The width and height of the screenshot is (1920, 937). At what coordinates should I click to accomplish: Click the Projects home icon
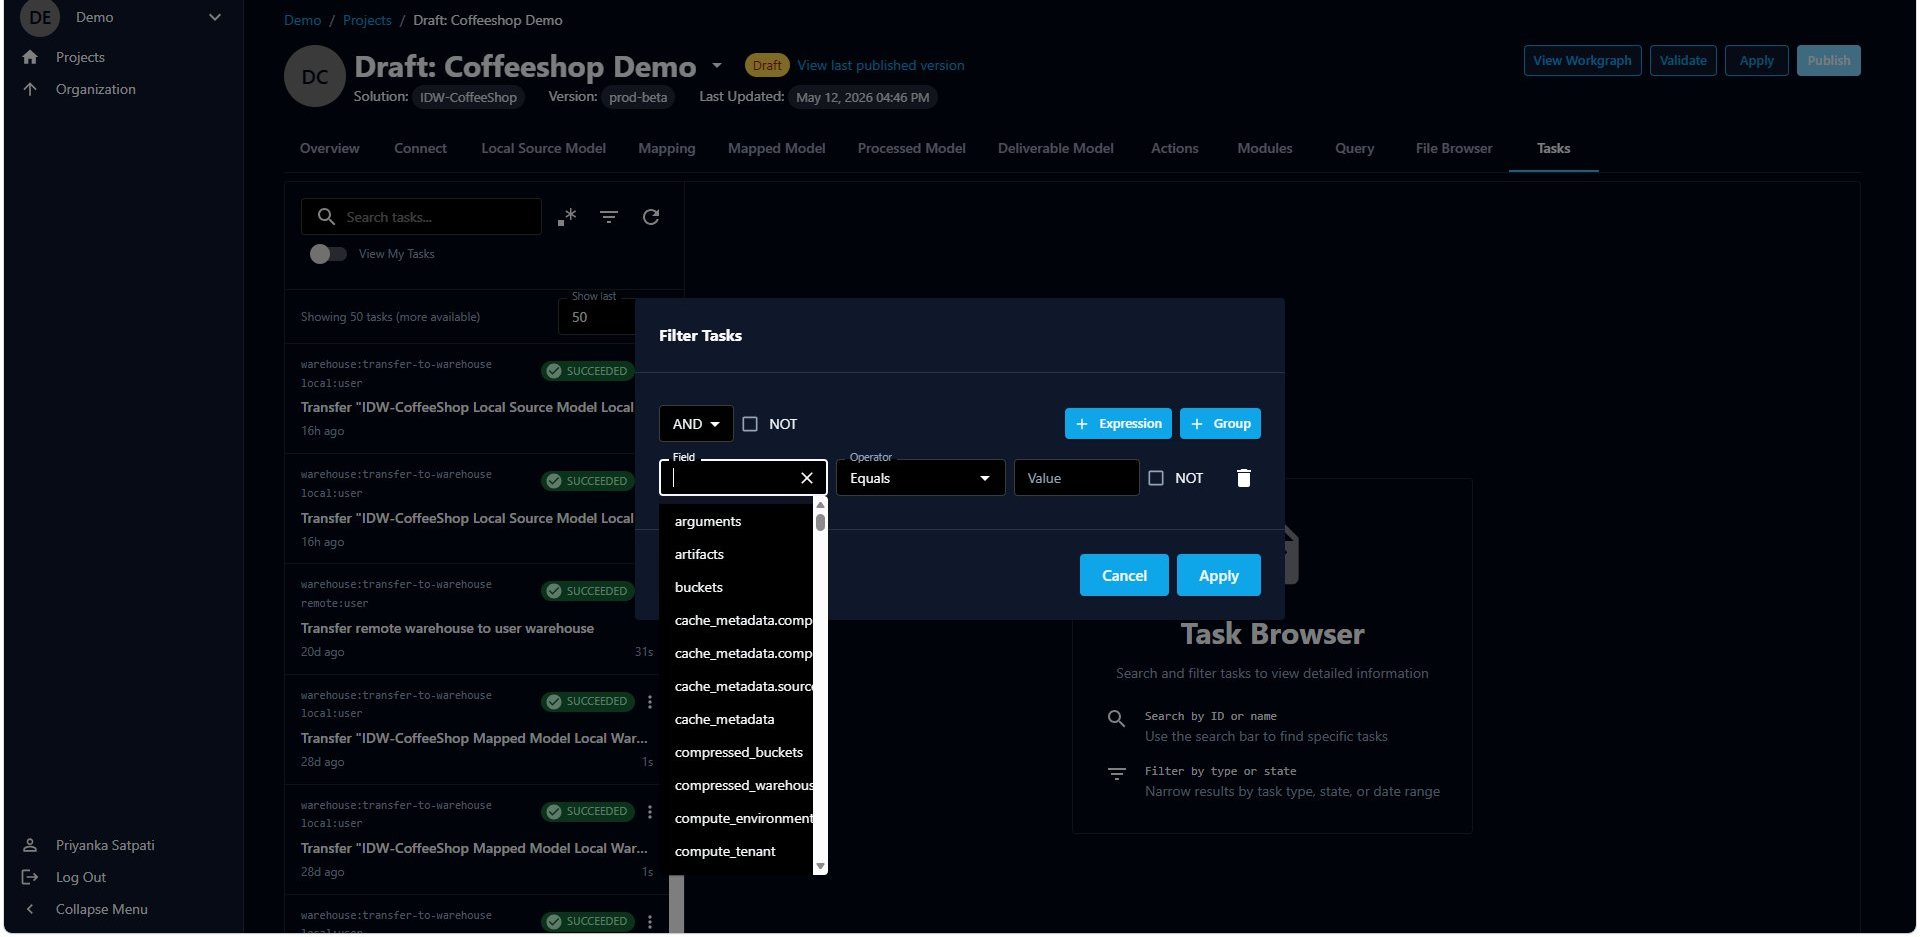tap(30, 57)
